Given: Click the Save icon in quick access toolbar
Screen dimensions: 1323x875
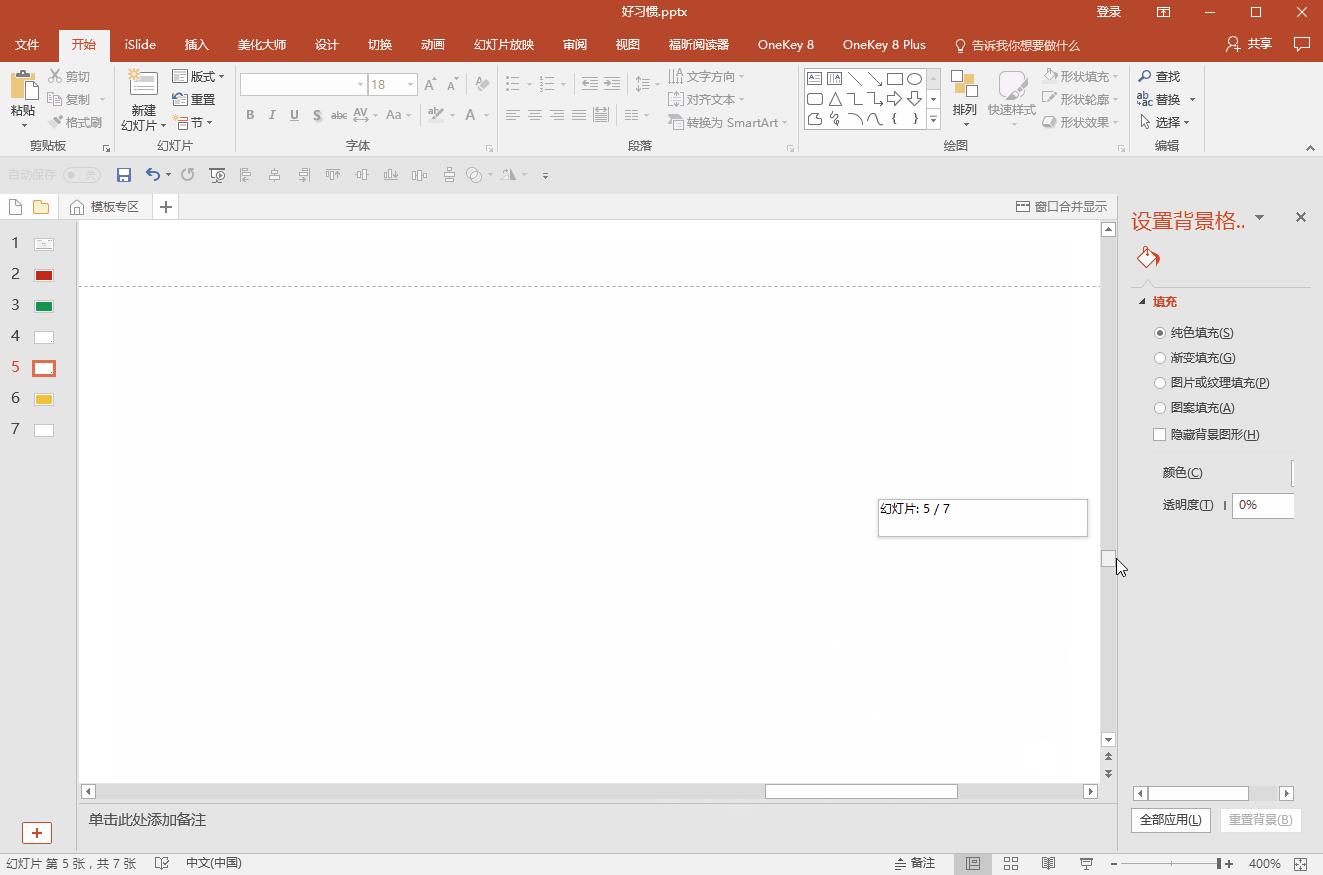Looking at the screenshot, I should (124, 175).
